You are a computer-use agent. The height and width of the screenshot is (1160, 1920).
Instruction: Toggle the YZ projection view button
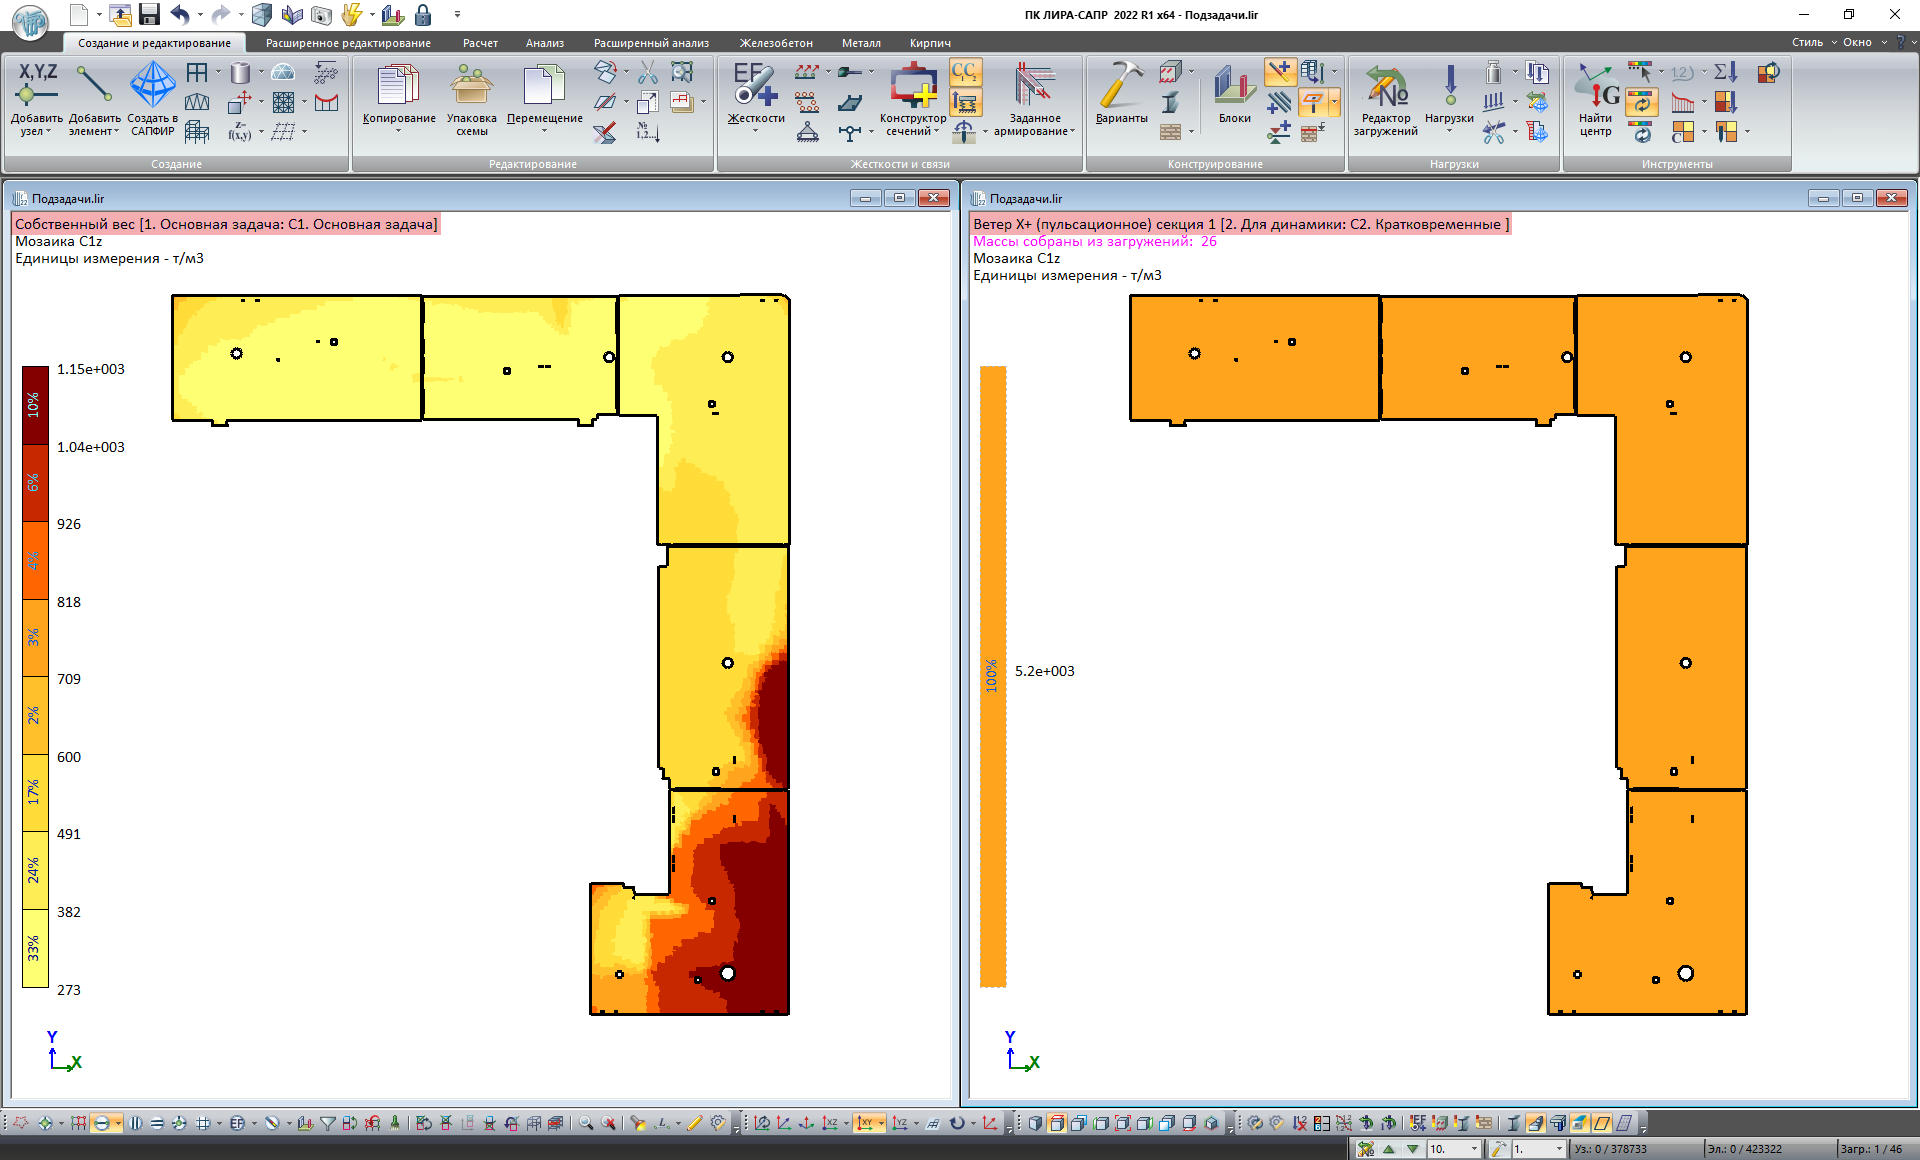(899, 1123)
